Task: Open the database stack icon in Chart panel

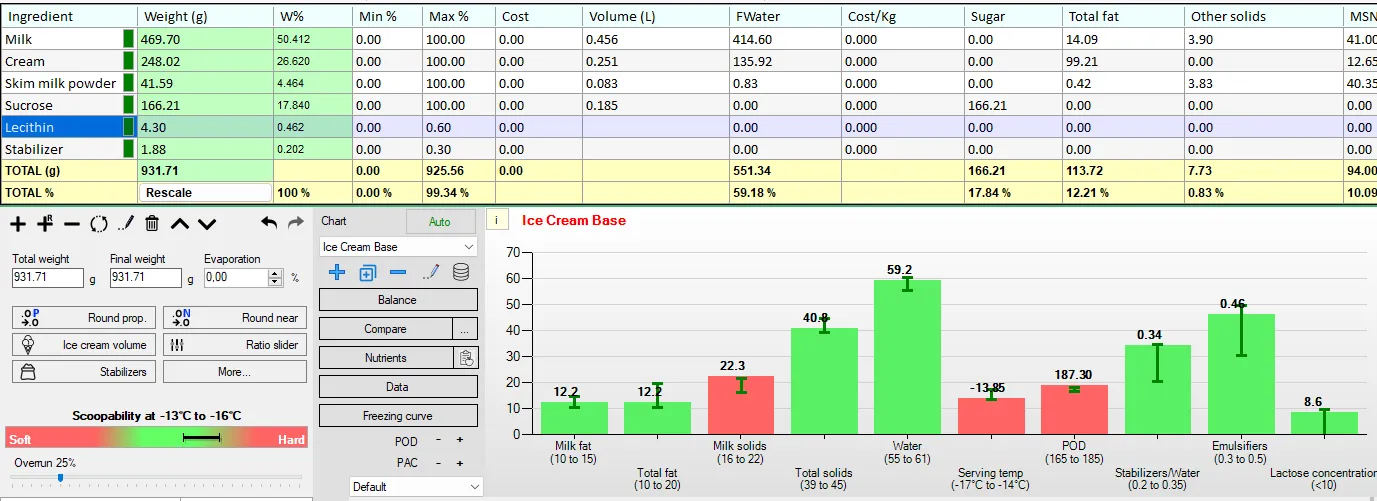Action: click(460, 272)
